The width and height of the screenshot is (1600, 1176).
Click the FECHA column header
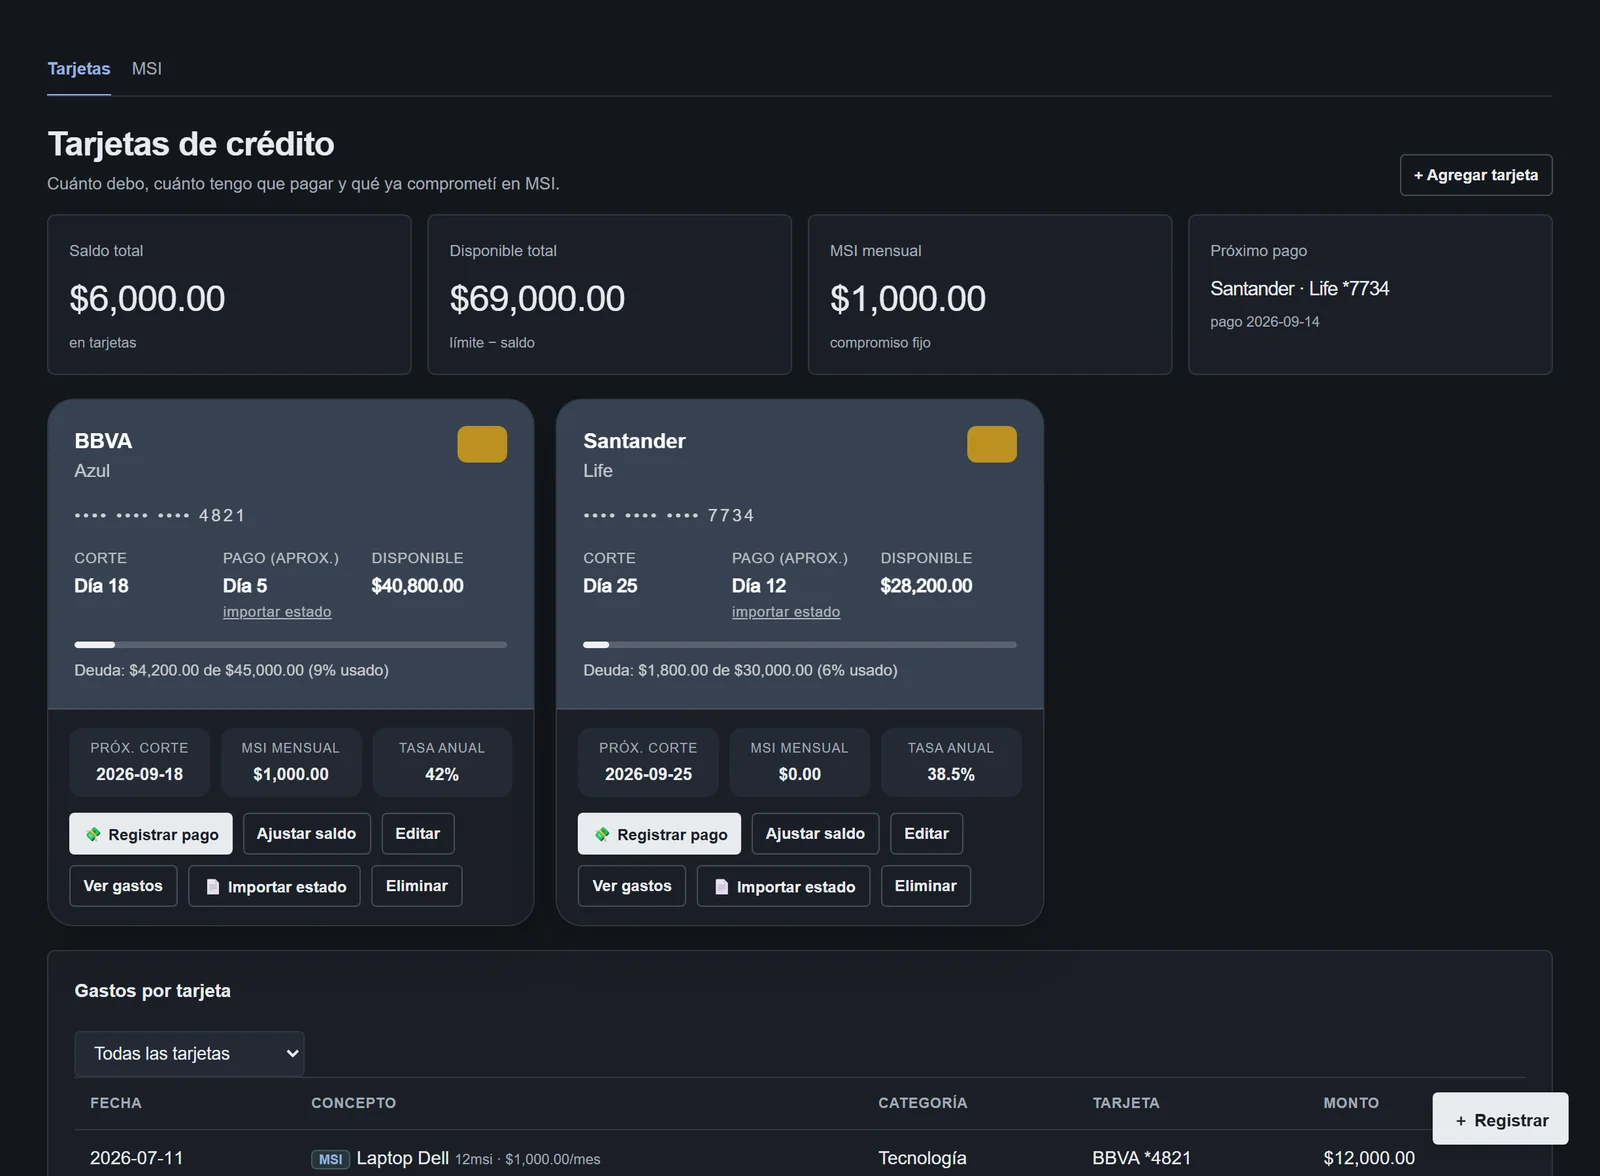click(116, 1103)
